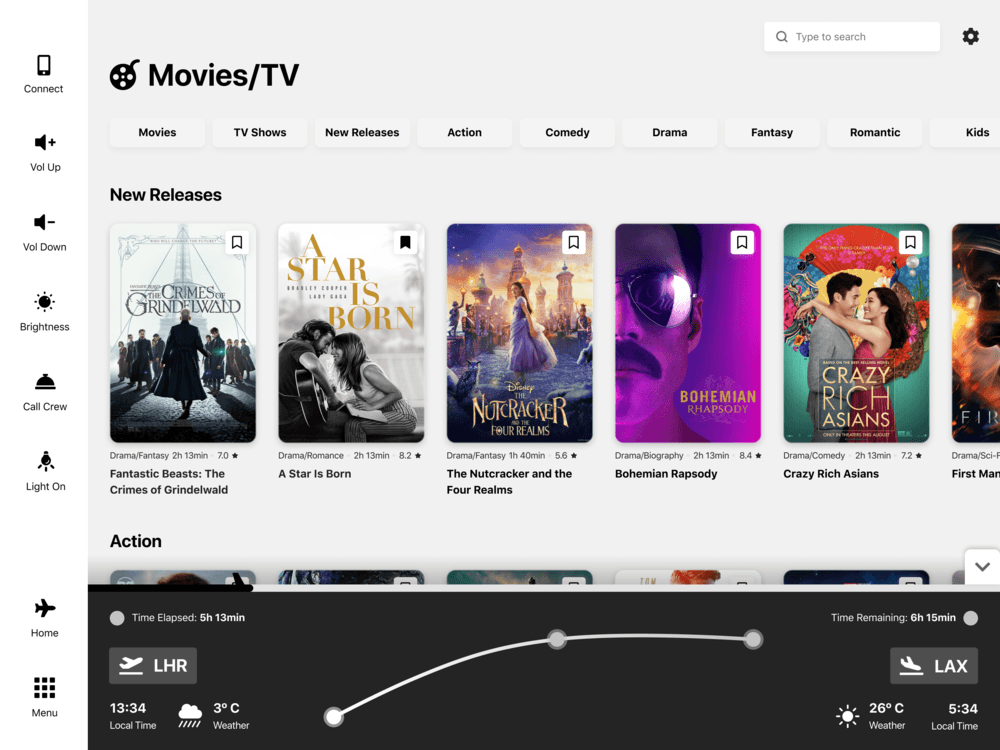
Task: Click the LHR departure plane icon
Action: [131, 665]
